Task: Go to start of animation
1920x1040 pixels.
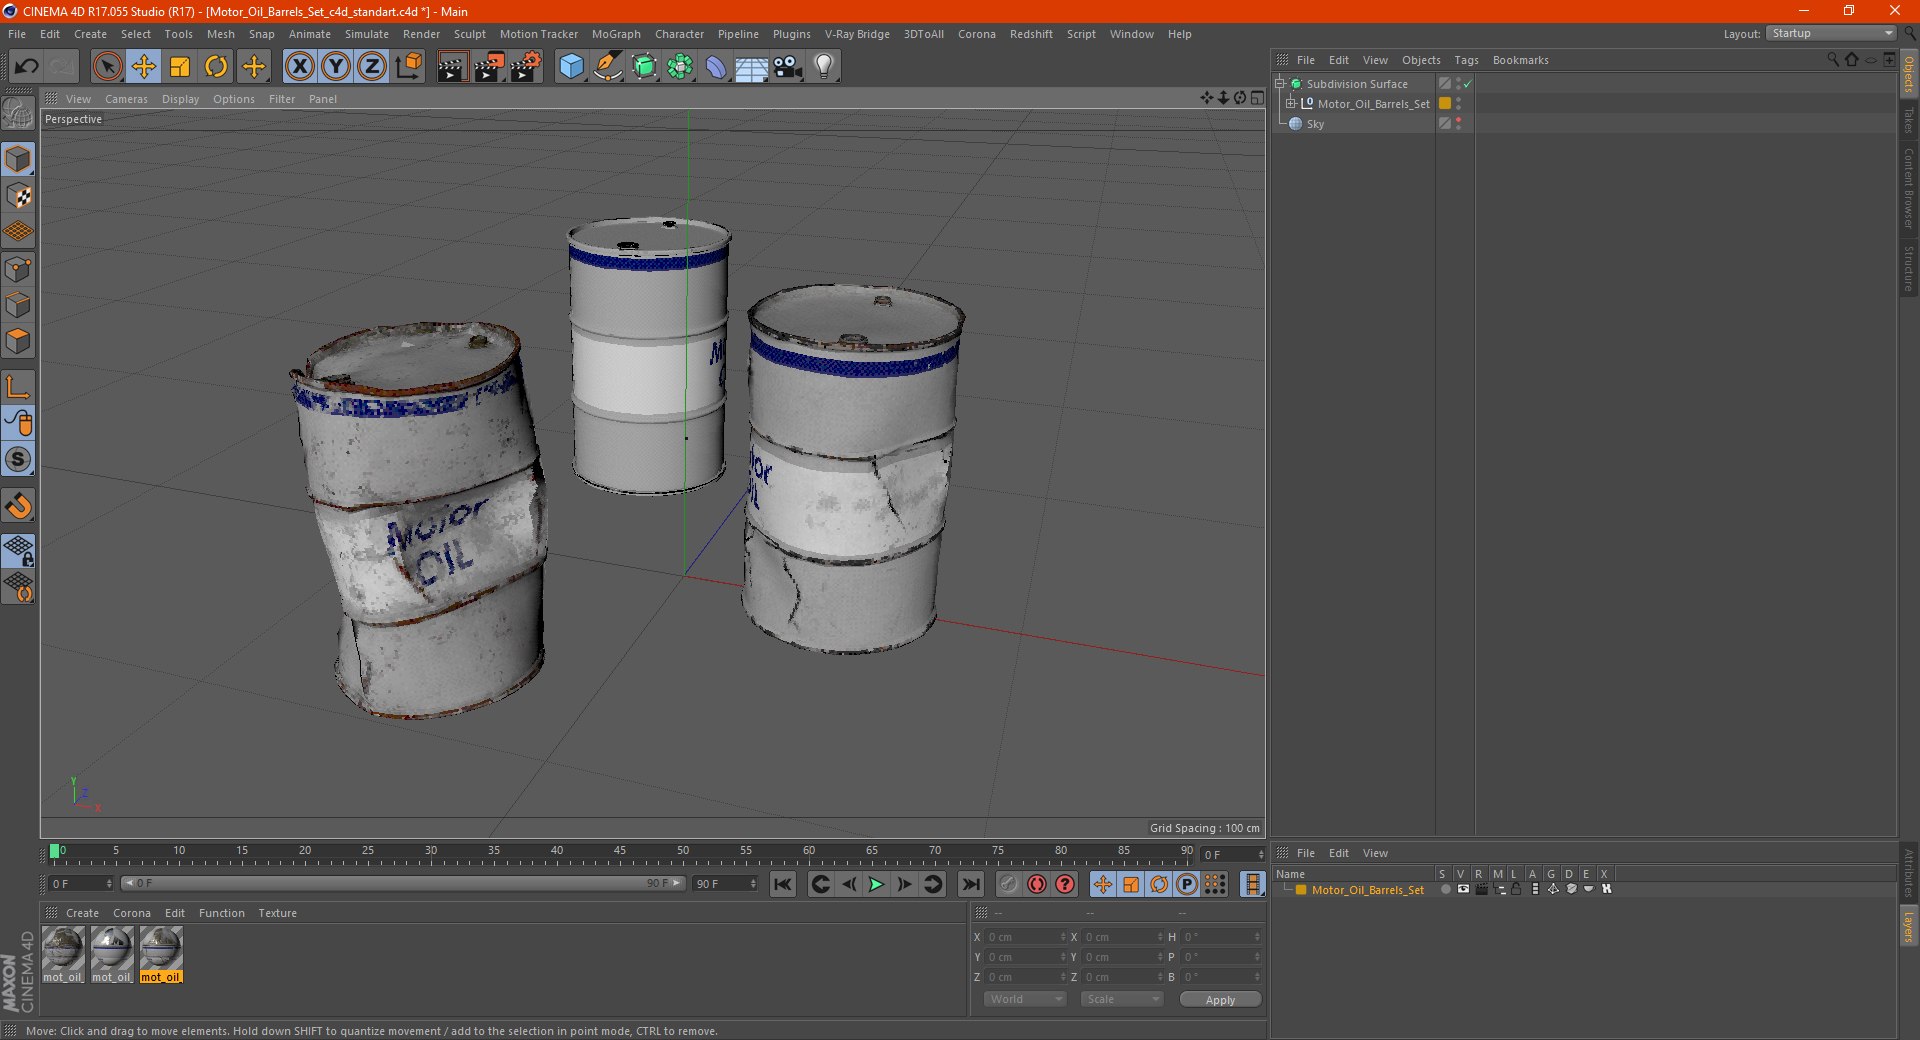Action: click(783, 884)
